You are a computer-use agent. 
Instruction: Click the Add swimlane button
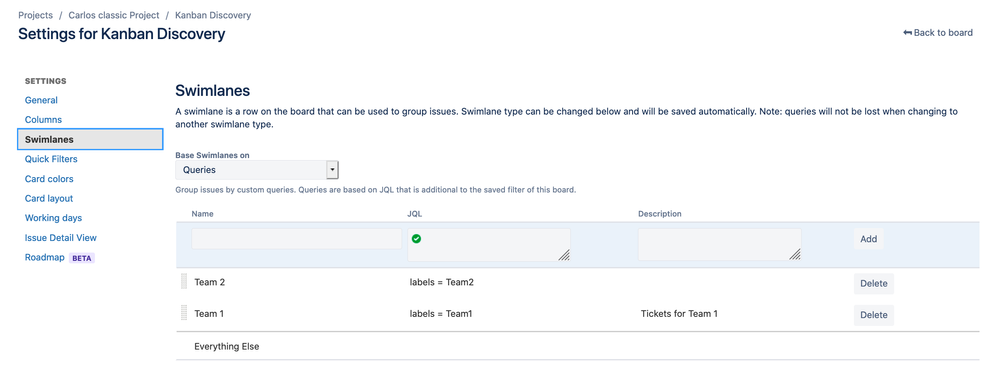click(x=868, y=239)
